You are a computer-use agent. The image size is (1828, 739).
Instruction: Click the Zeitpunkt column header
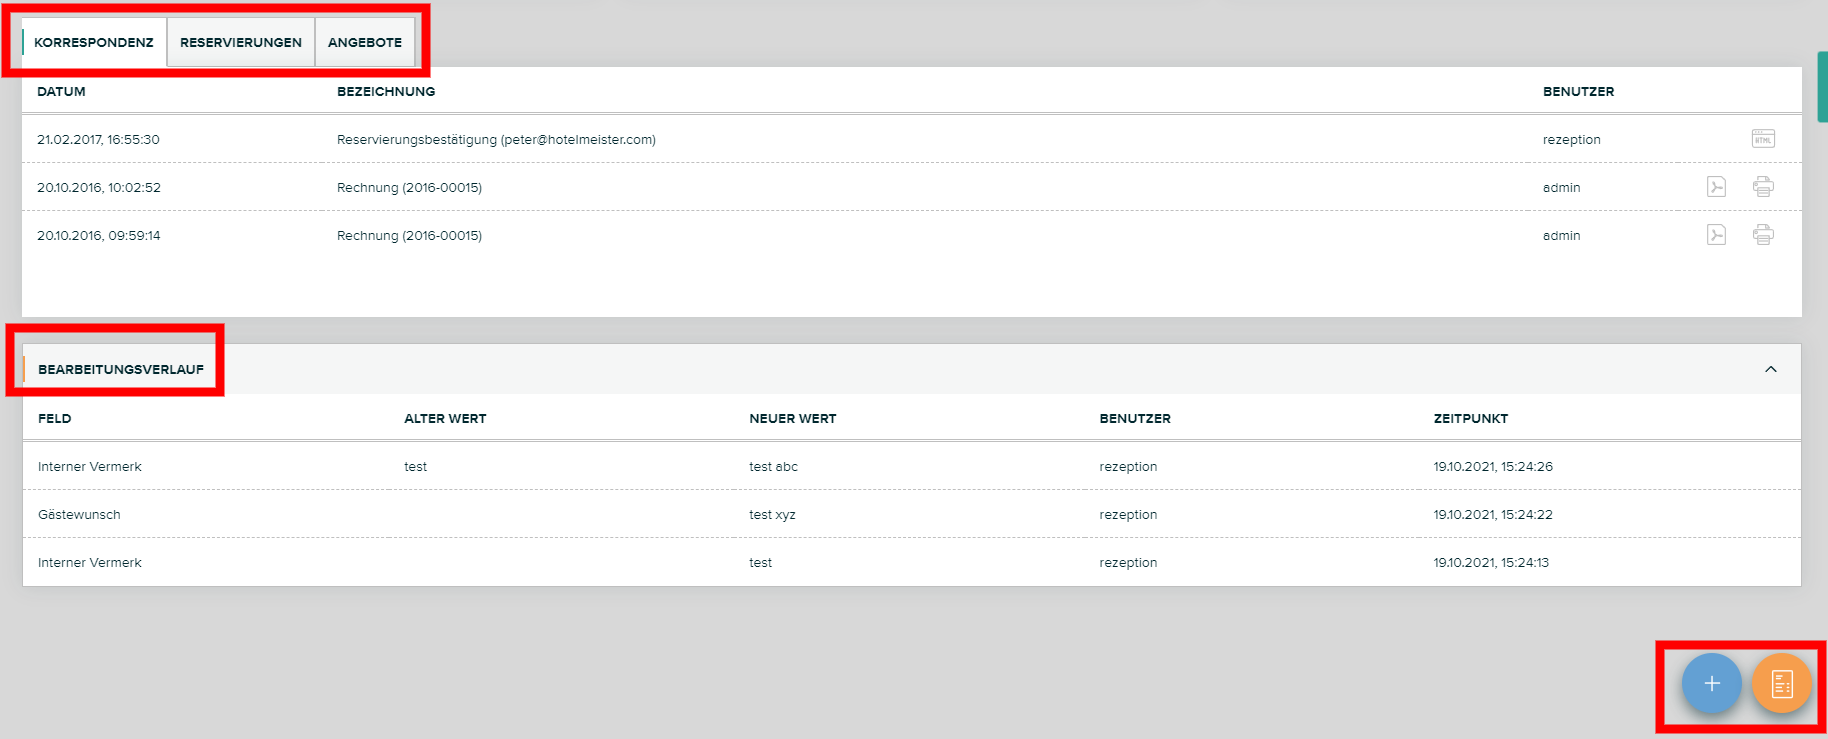pyautogui.click(x=1470, y=418)
